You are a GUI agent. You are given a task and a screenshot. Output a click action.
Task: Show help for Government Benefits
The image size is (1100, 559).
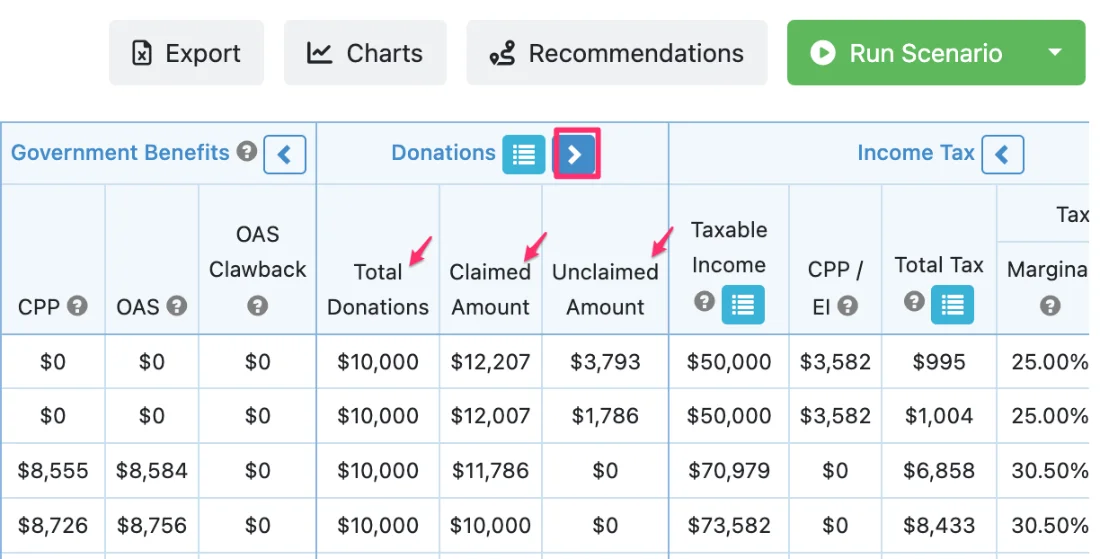click(x=247, y=151)
